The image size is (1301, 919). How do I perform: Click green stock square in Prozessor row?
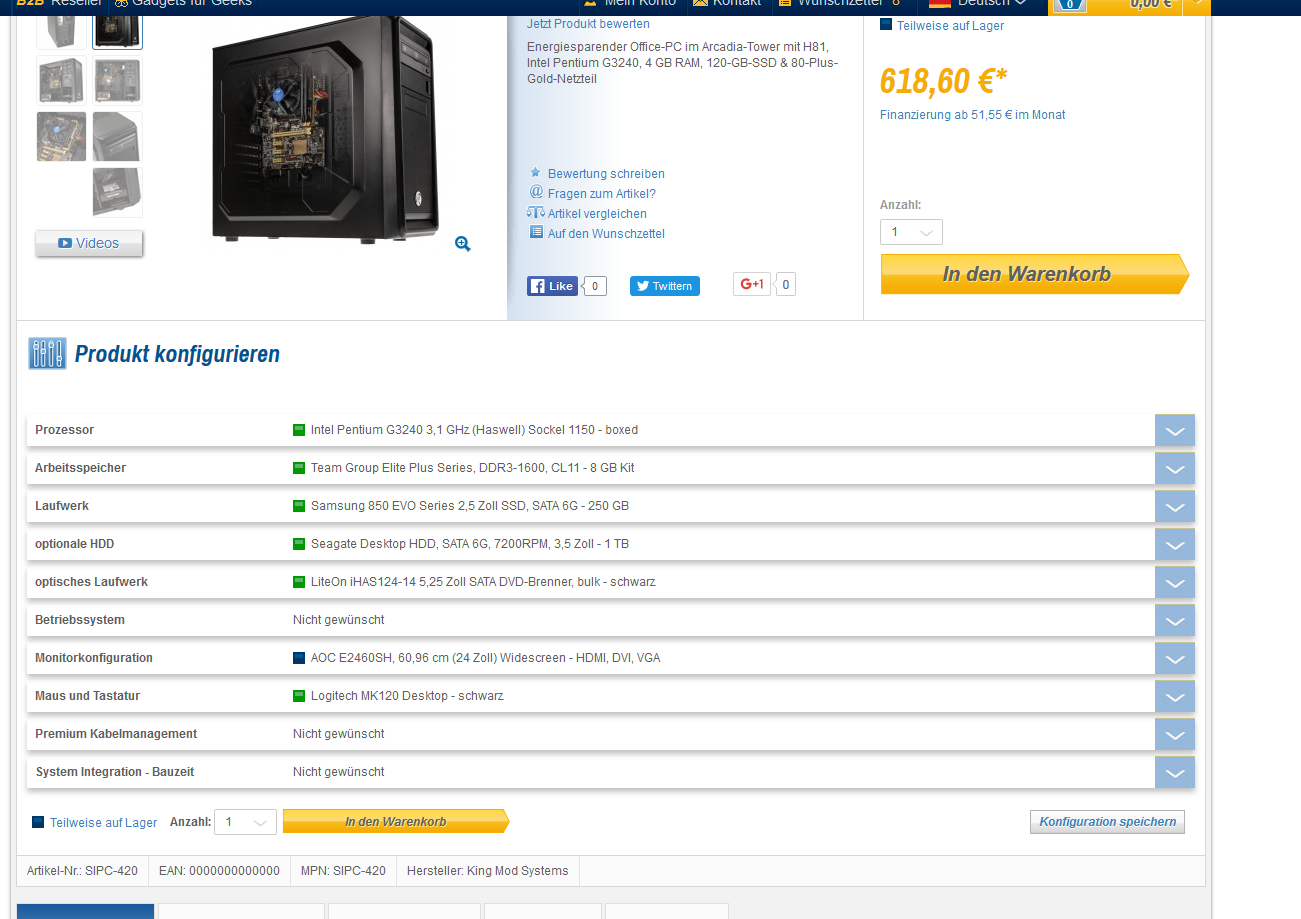(x=299, y=430)
